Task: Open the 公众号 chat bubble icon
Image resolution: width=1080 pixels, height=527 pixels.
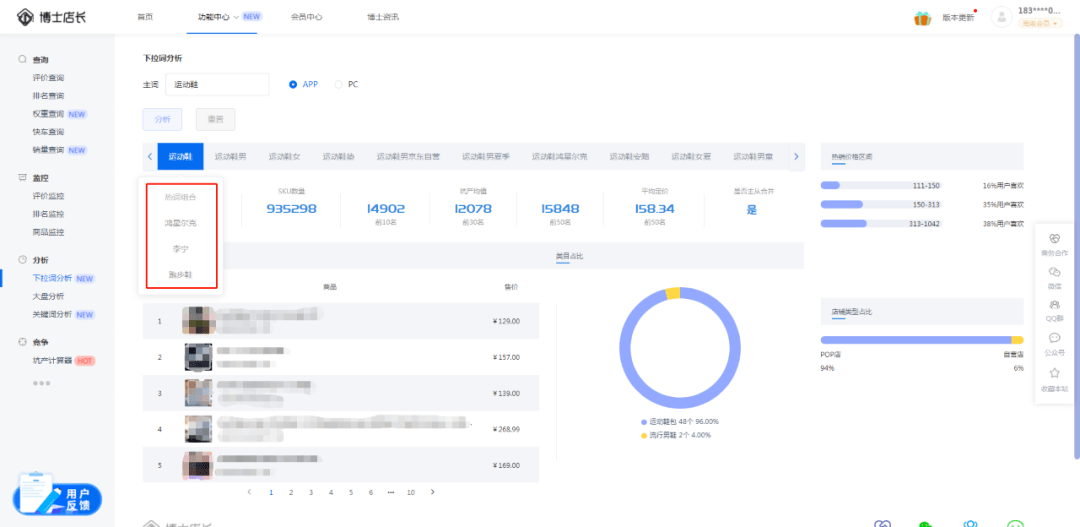Action: click(x=1054, y=338)
